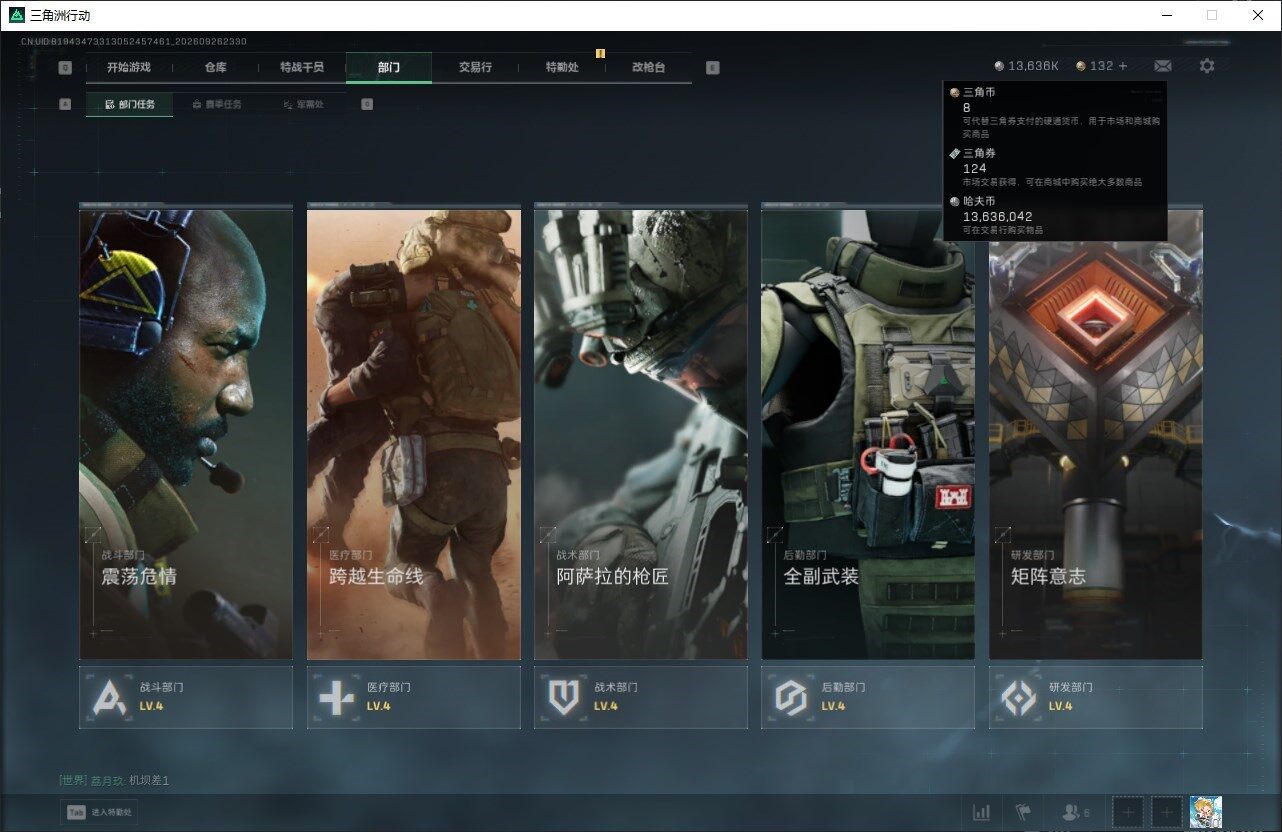Close the 三角洲行动 window

pos(1258,15)
